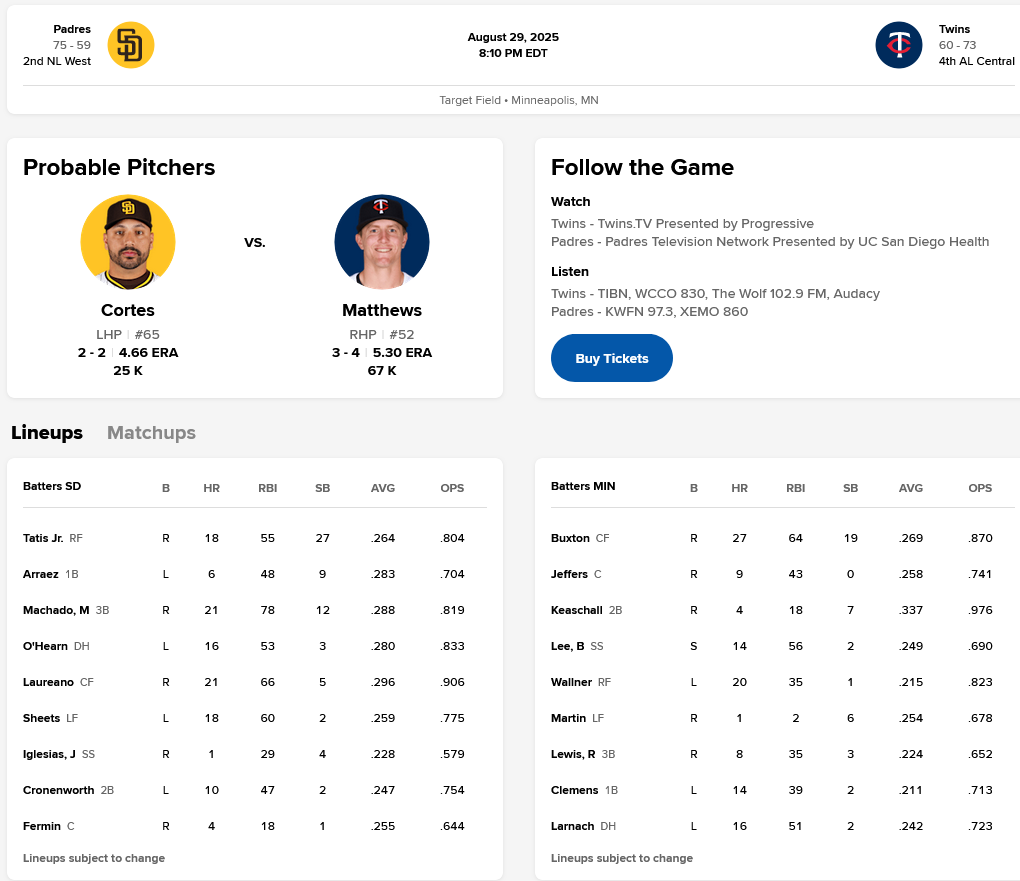Open Cortes pitcher headshot photo
The height and width of the screenshot is (881, 1020).
[128, 242]
